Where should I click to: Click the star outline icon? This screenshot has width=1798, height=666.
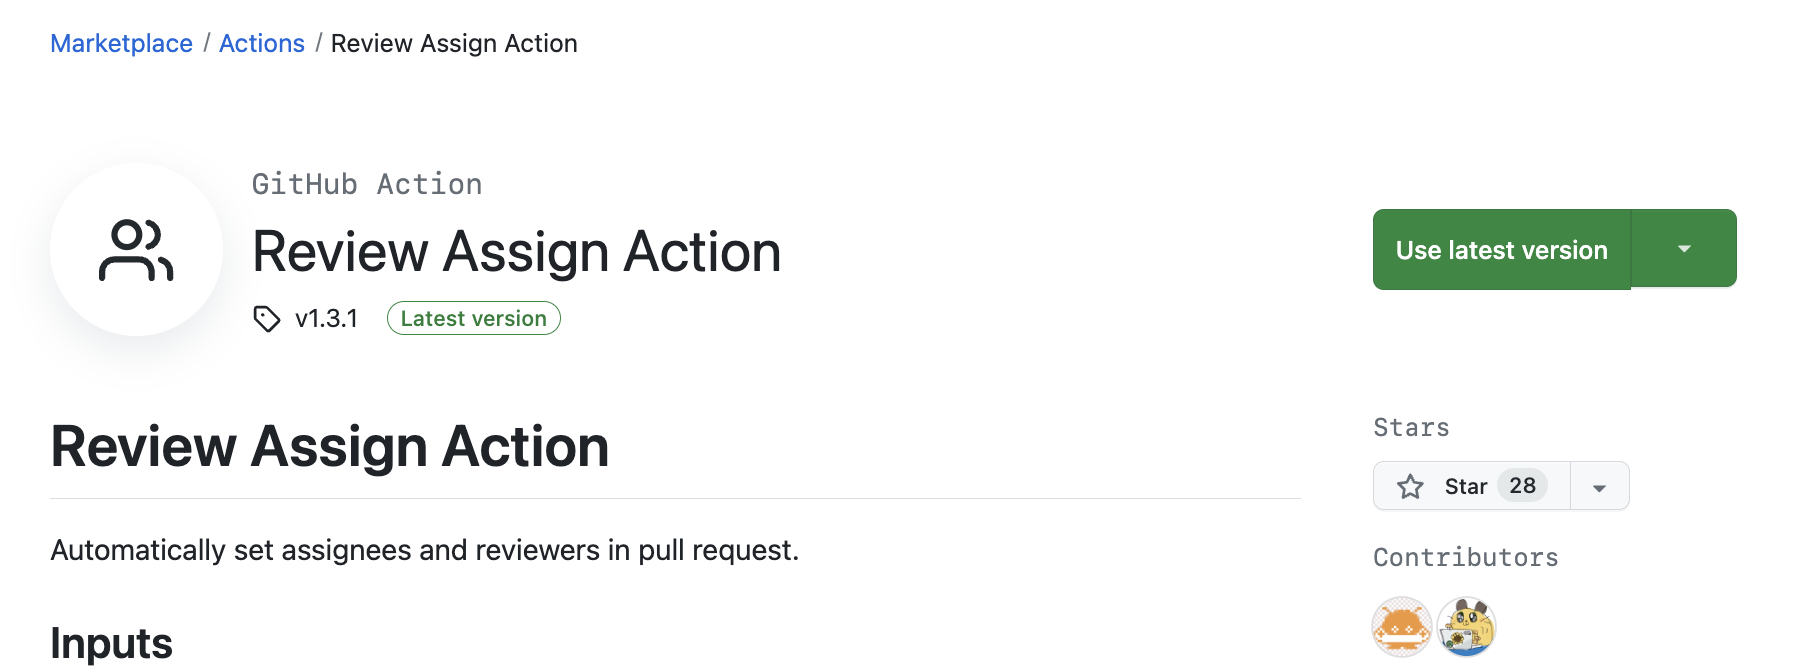click(x=1410, y=486)
